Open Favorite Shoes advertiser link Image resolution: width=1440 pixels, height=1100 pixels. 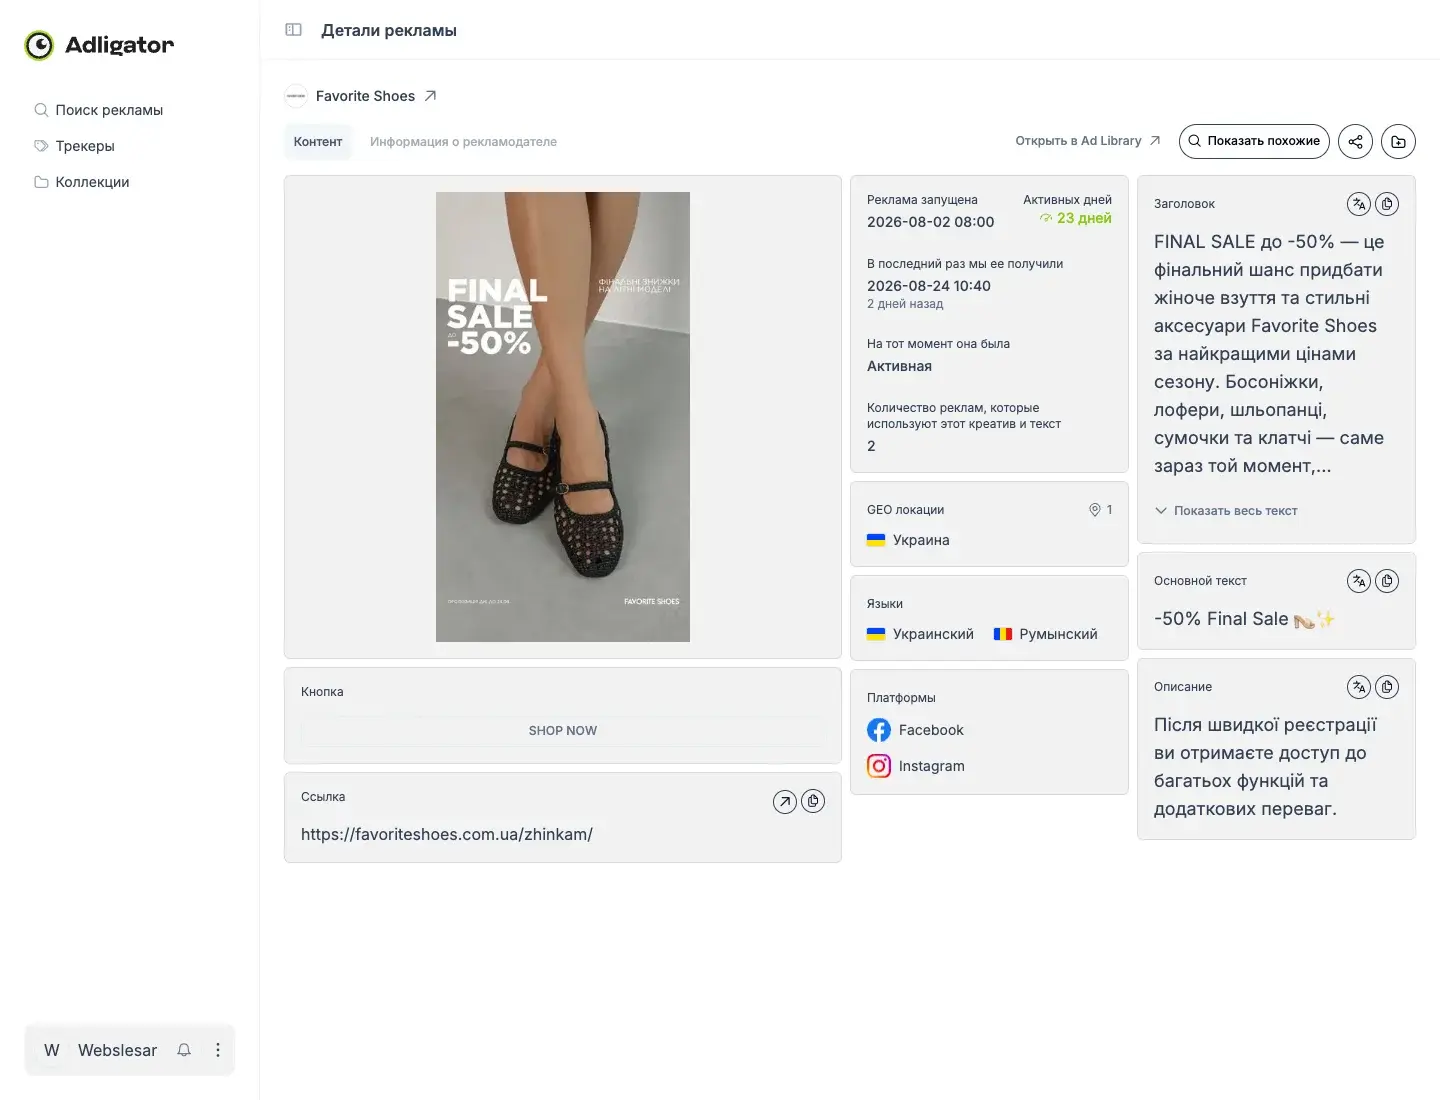click(365, 96)
